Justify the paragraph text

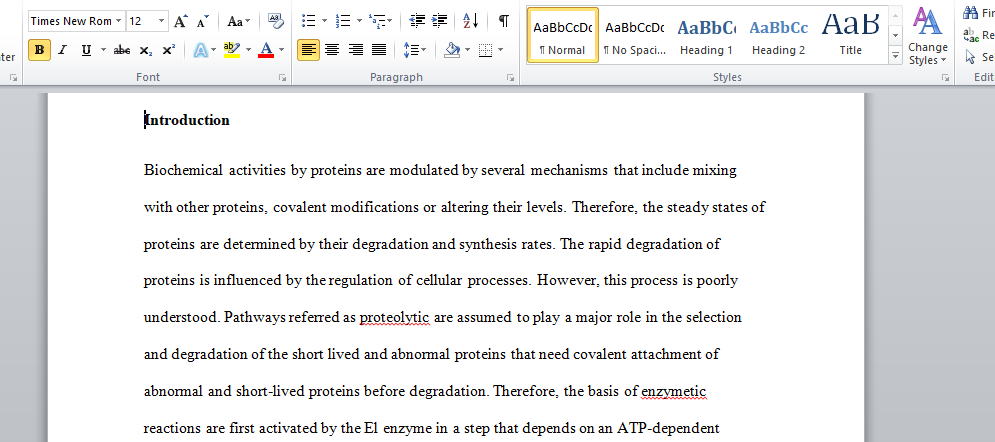[379, 50]
